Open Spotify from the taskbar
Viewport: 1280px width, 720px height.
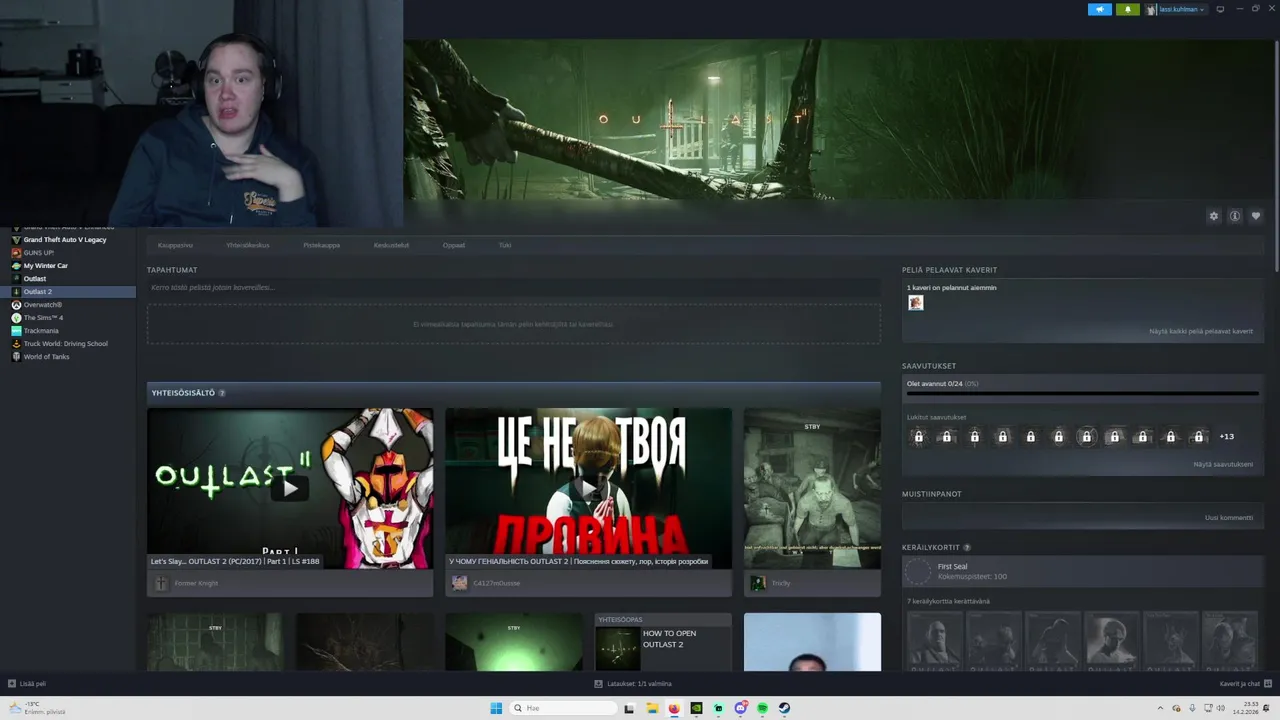click(762, 708)
